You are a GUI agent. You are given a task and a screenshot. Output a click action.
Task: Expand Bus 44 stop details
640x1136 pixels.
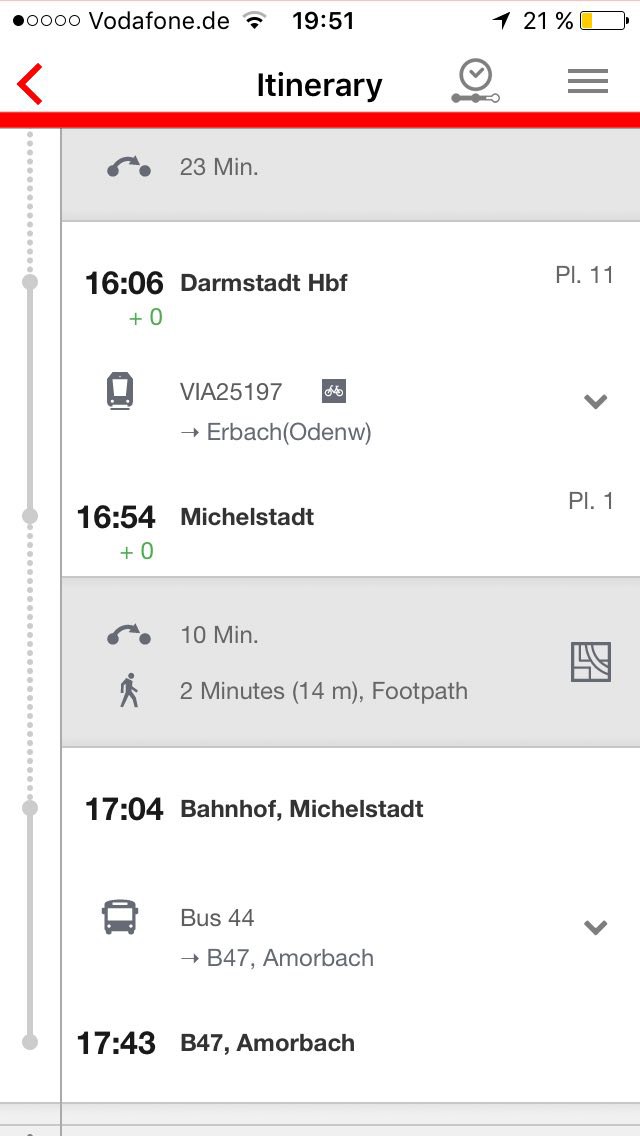coord(596,928)
